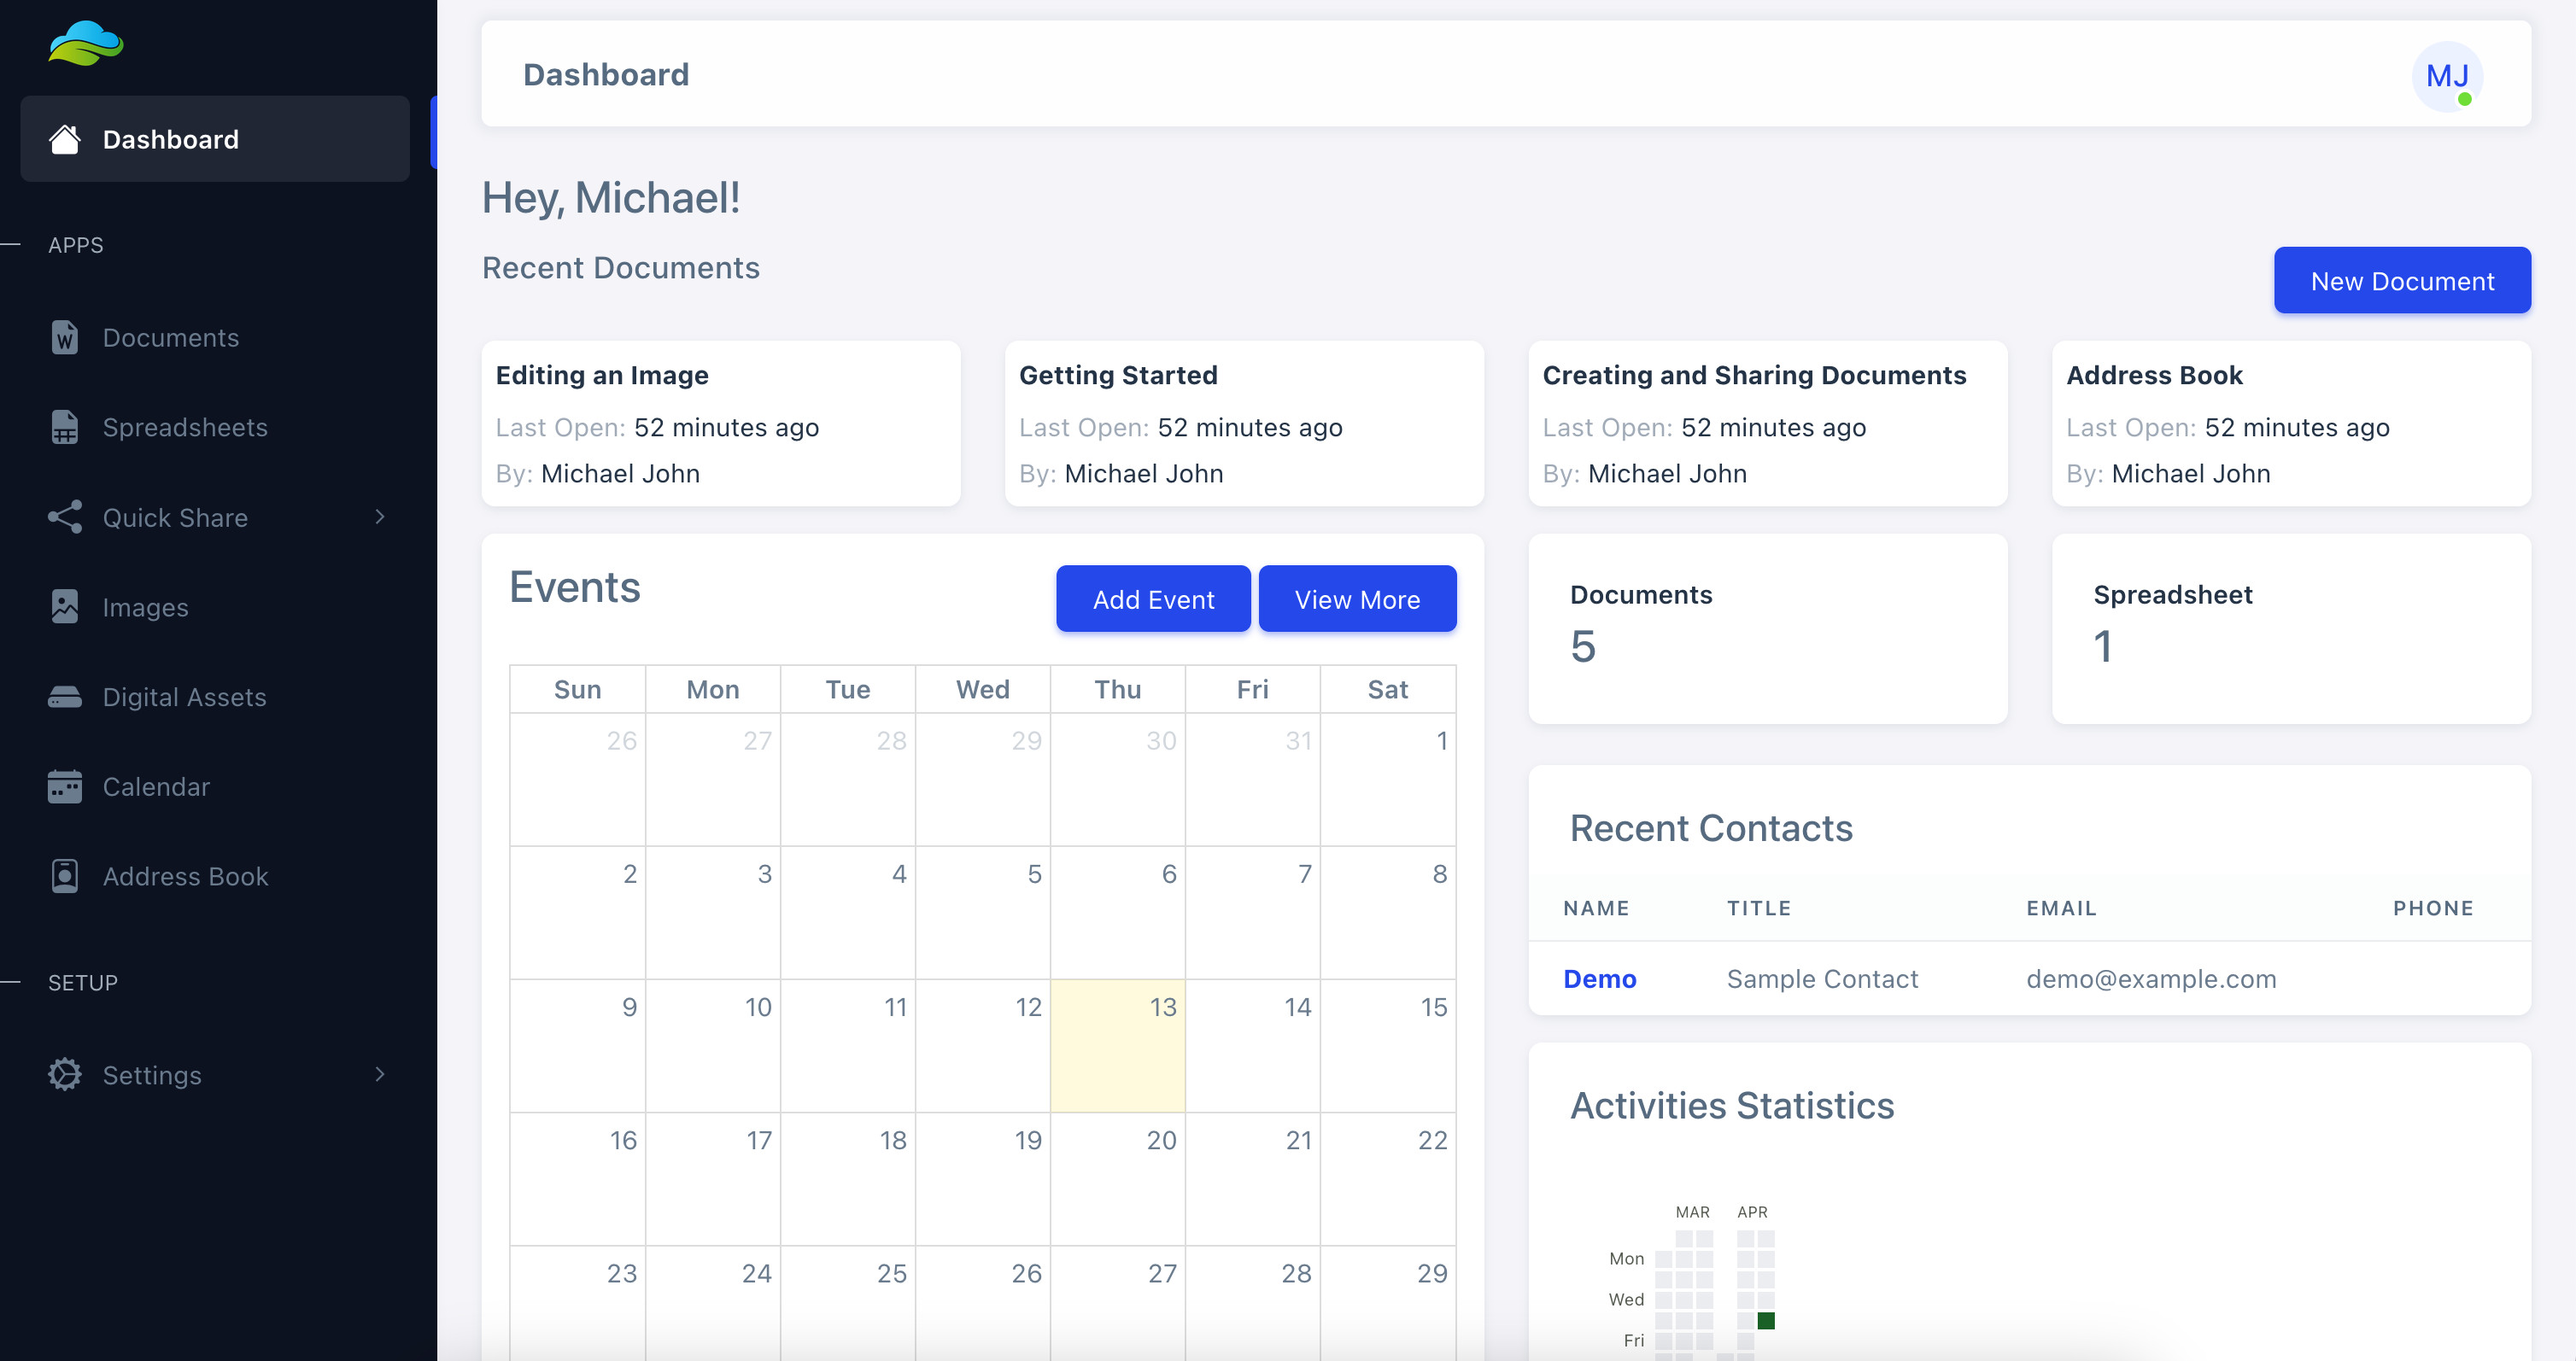Expand the Quick Share submenu chevron
Viewport: 2576px width, 1361px height.
pyautogui.click(x=380, y=517)
